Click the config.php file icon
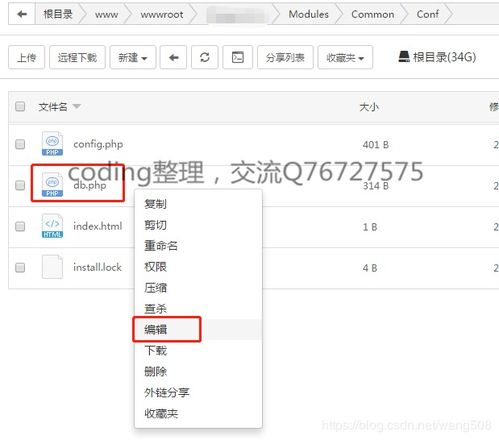This screenshot has height=440, width=499. click(x=52, y=144)
